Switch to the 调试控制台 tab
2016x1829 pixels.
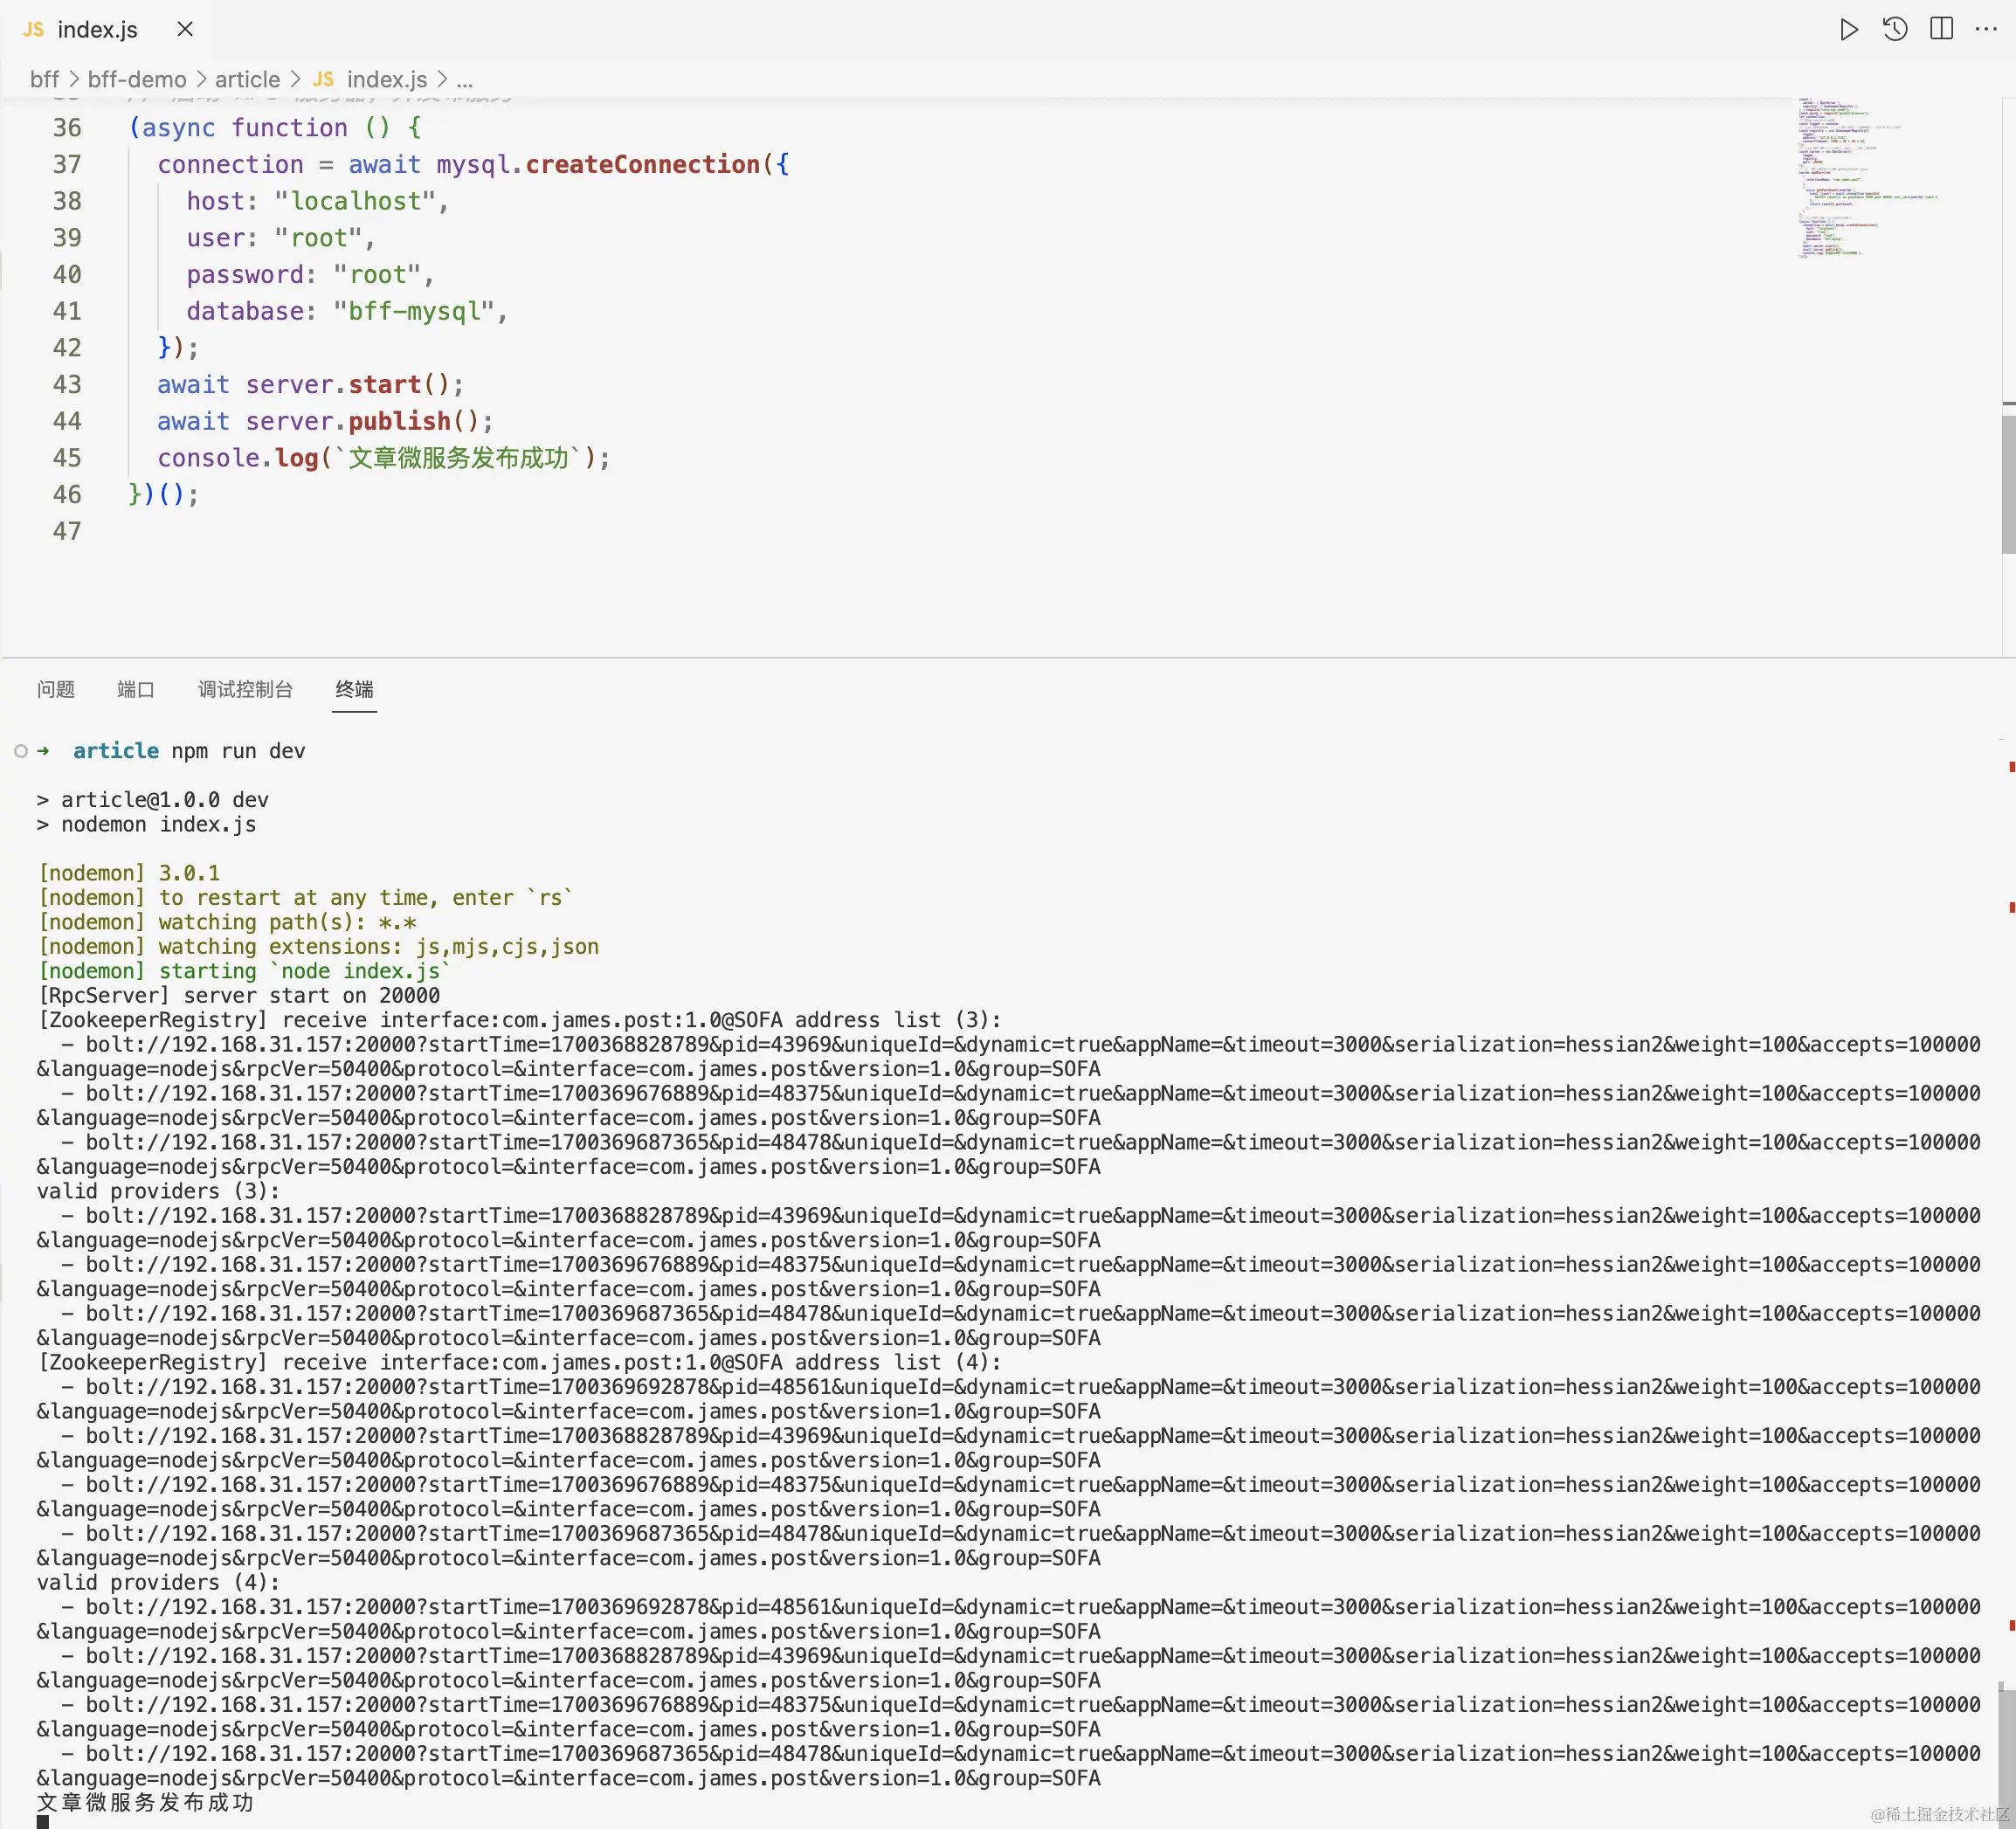pos(244,690)
